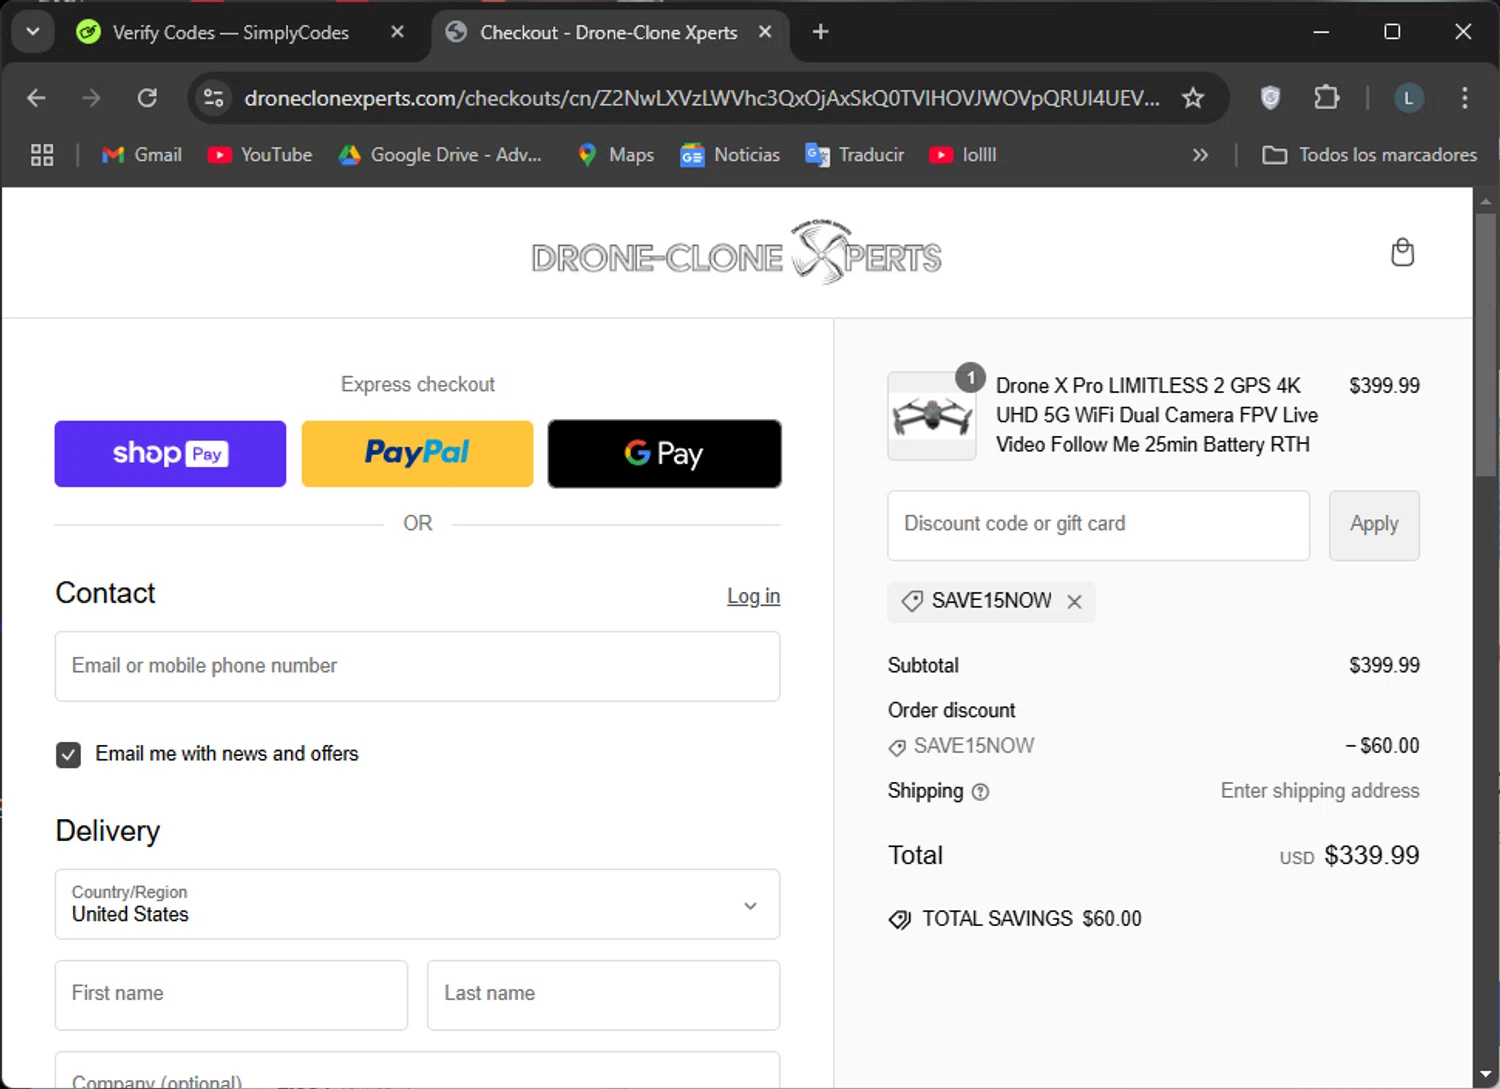Open Traducir bookmark
Screen dimensions: 1500x1089
[855, 155]
